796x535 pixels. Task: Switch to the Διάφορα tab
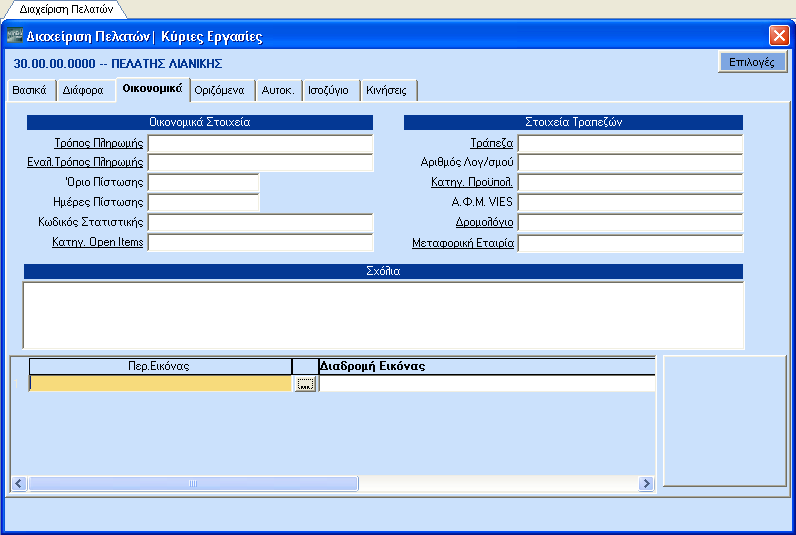pos(84,90)
